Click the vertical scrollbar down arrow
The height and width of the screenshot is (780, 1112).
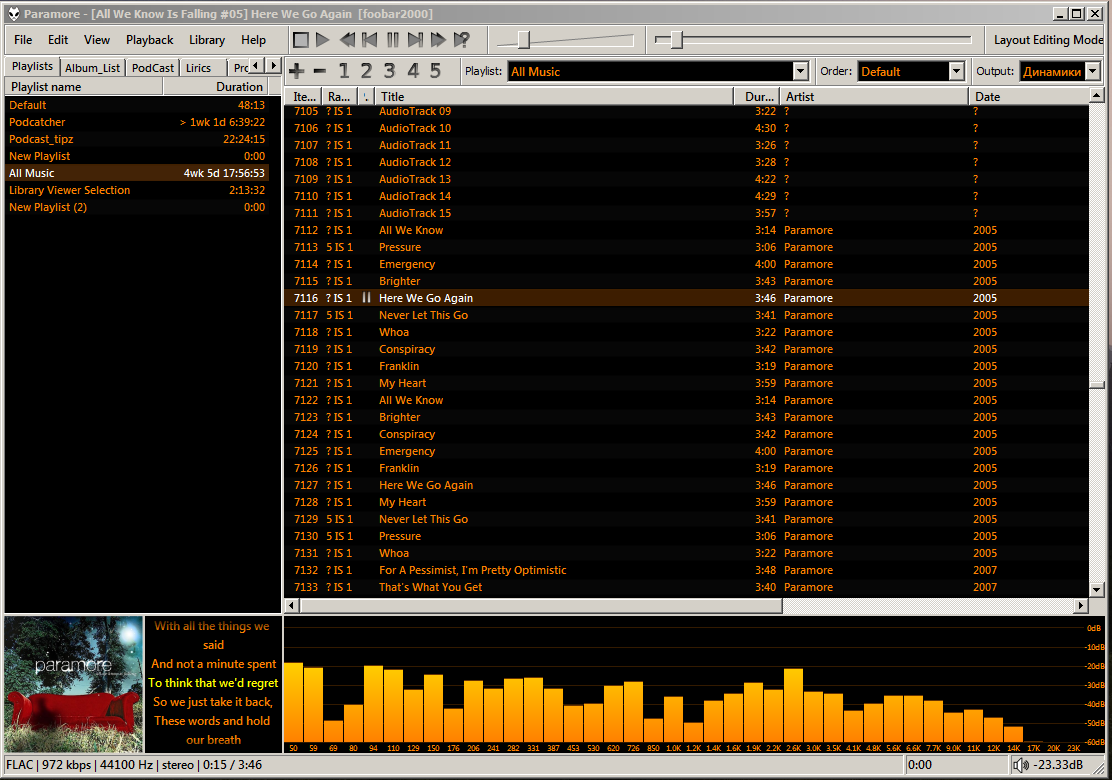point(1096,589)
